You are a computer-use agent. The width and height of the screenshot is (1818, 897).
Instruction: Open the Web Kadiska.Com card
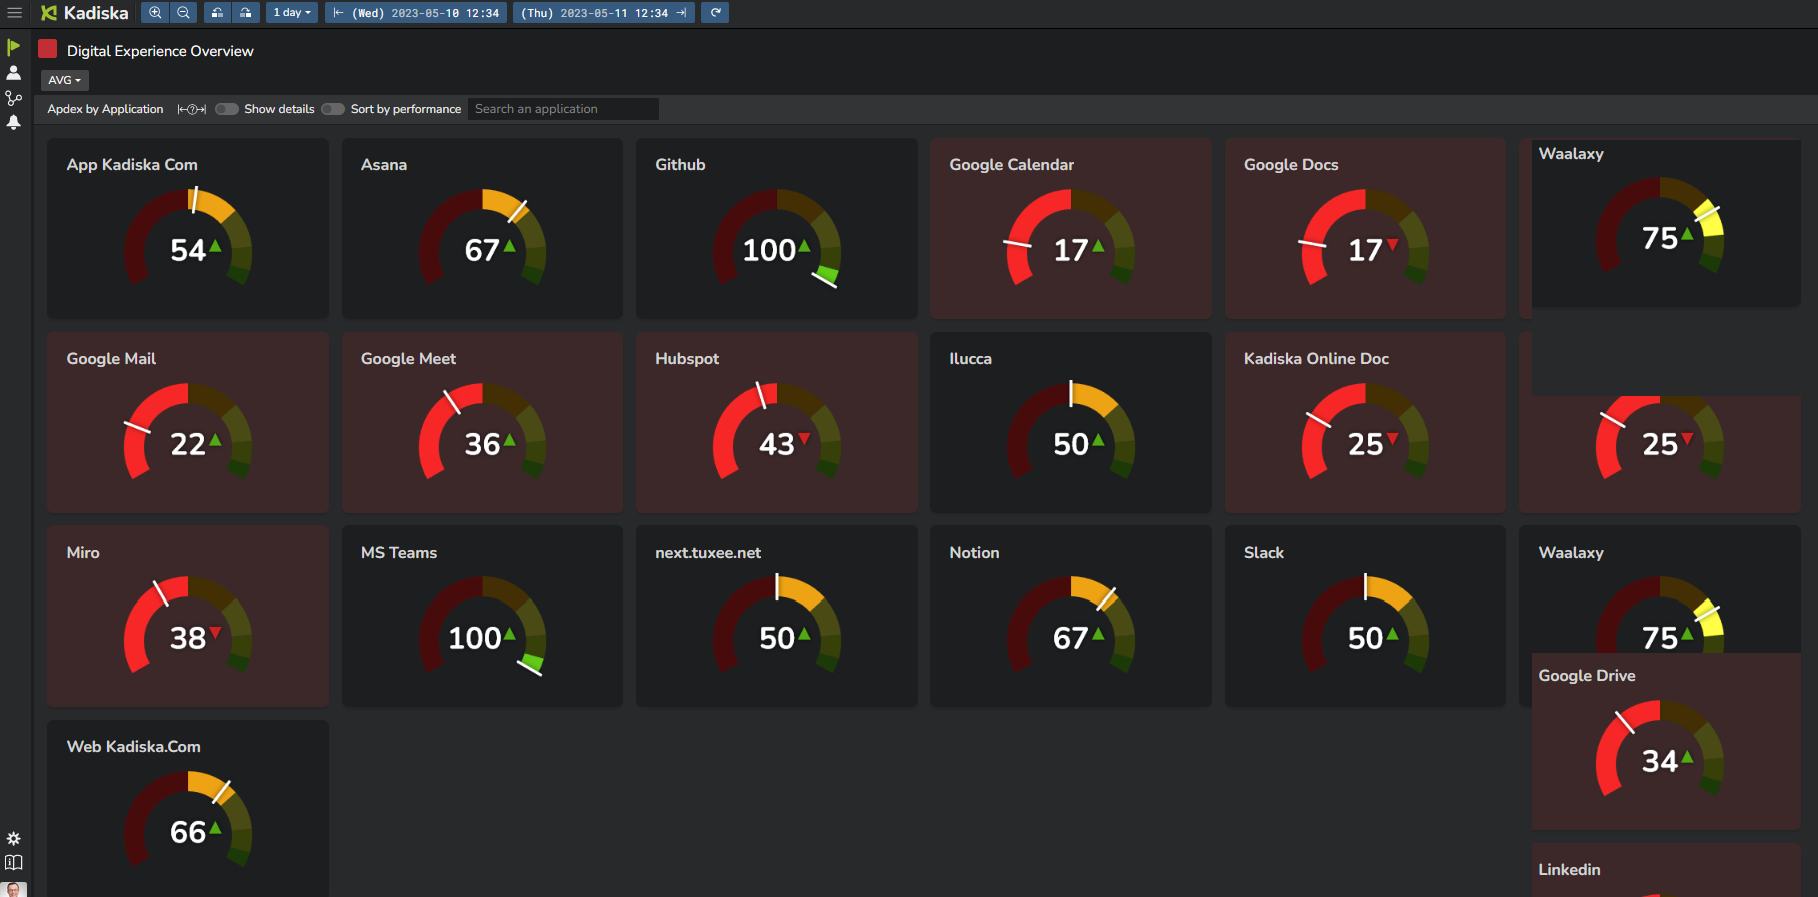(188, 809)
